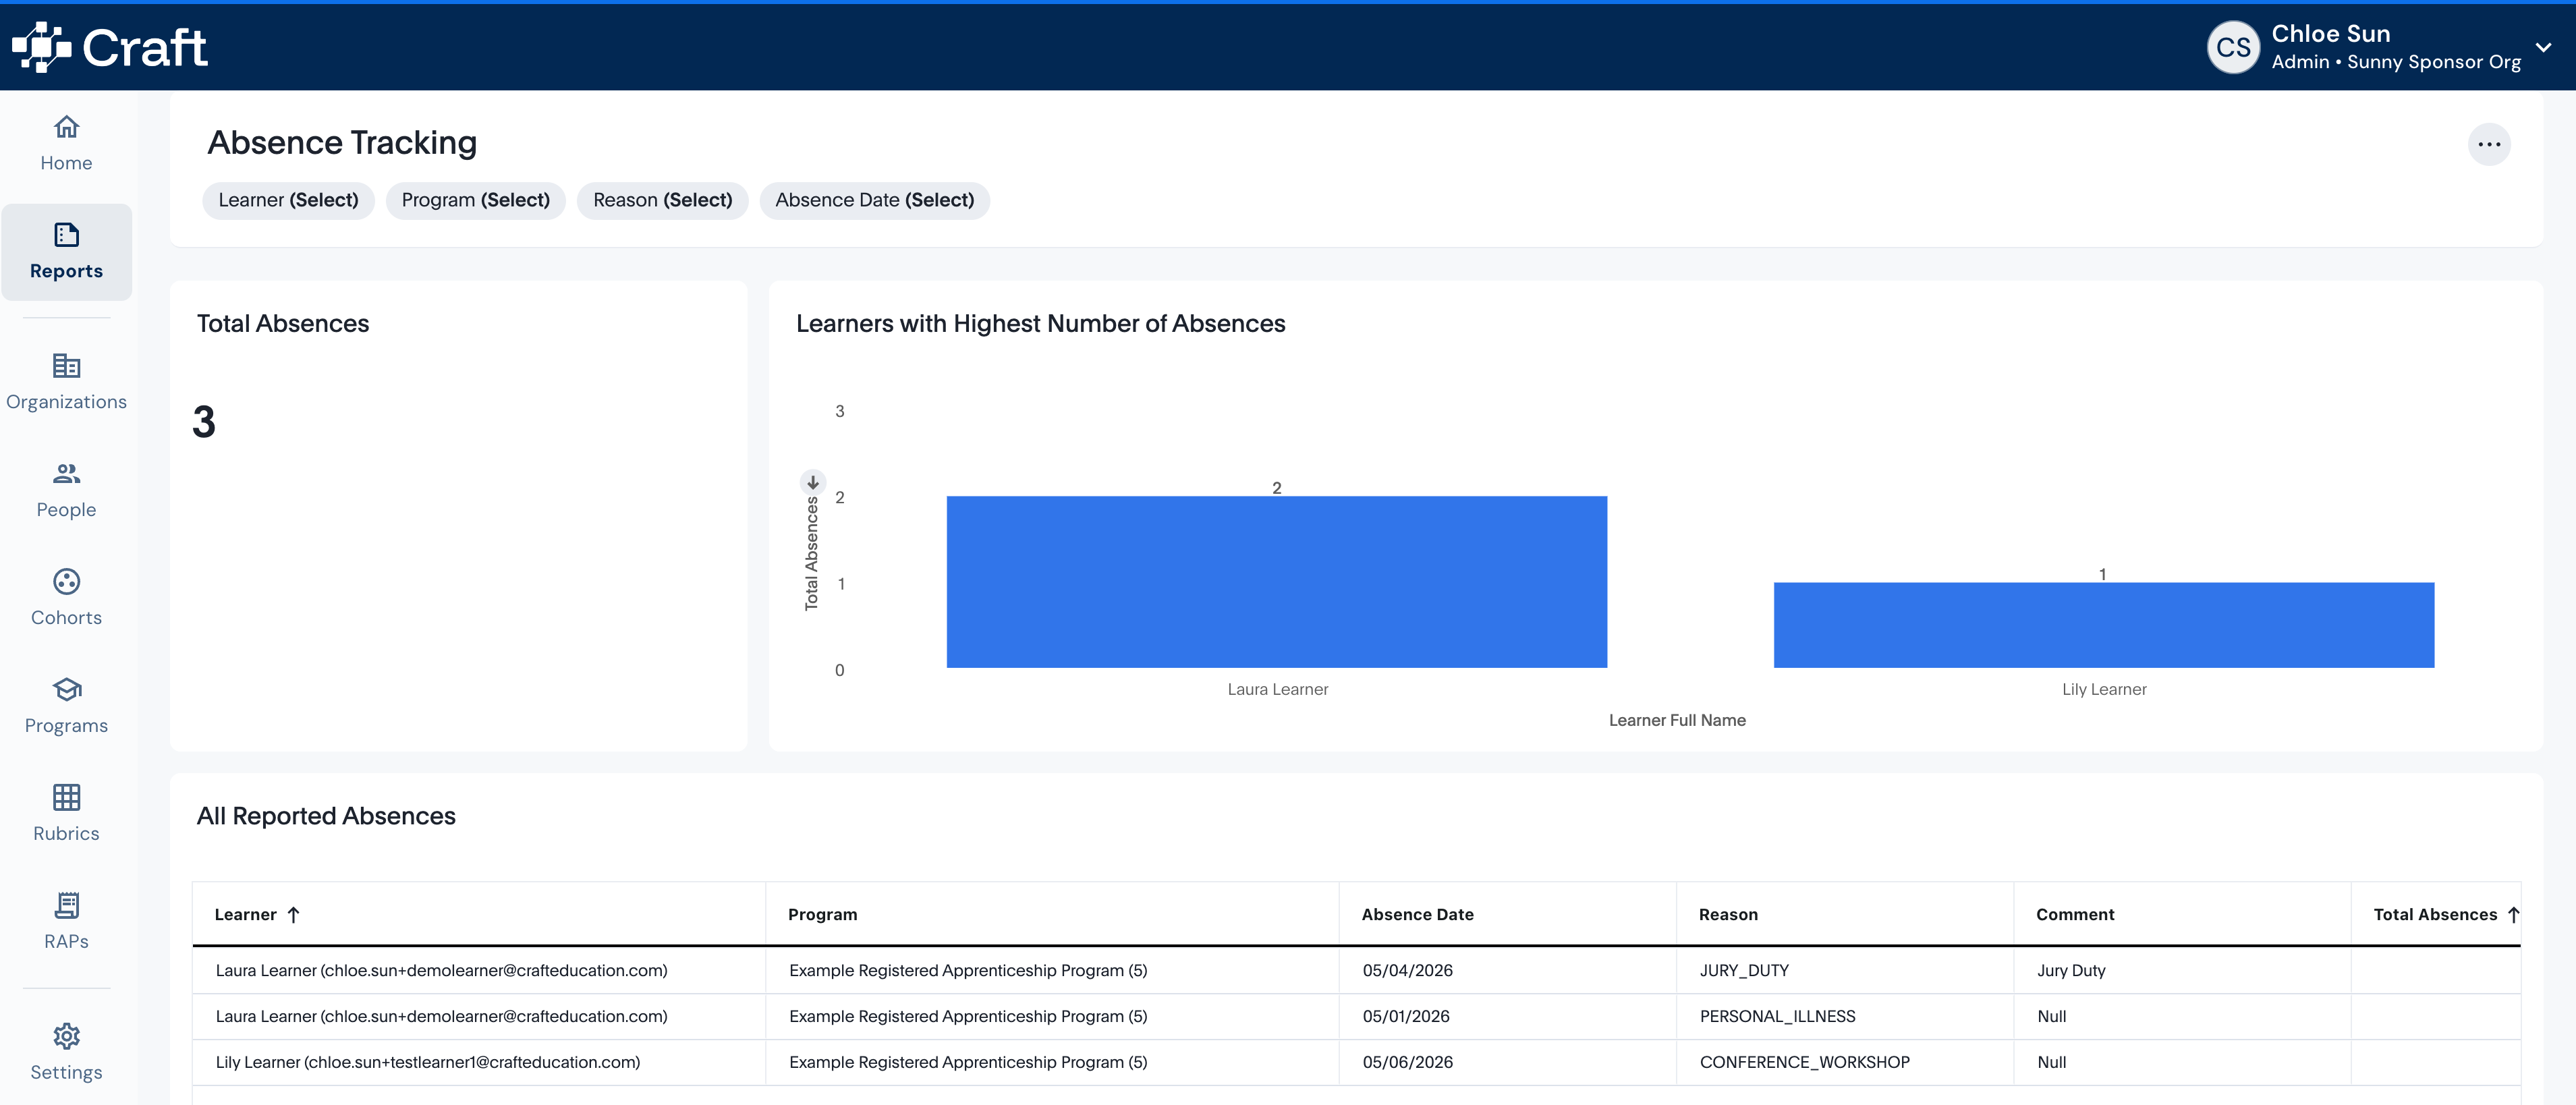The width and height of the screenshot is (2576, 1105).
Task: Open the Absence Date (Select) filter
Action: tap(874, 200)
